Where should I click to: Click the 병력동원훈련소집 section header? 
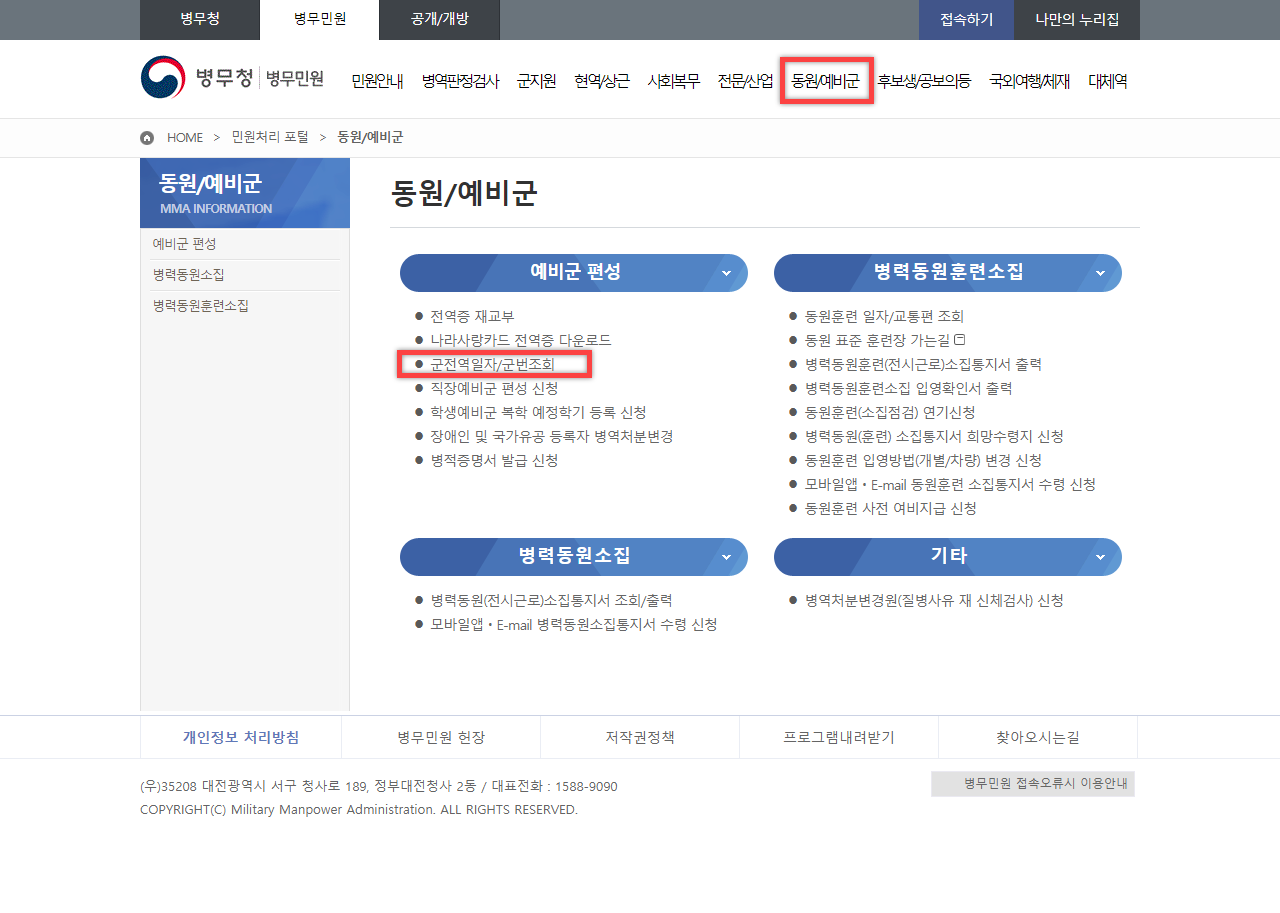pos(948,273)
